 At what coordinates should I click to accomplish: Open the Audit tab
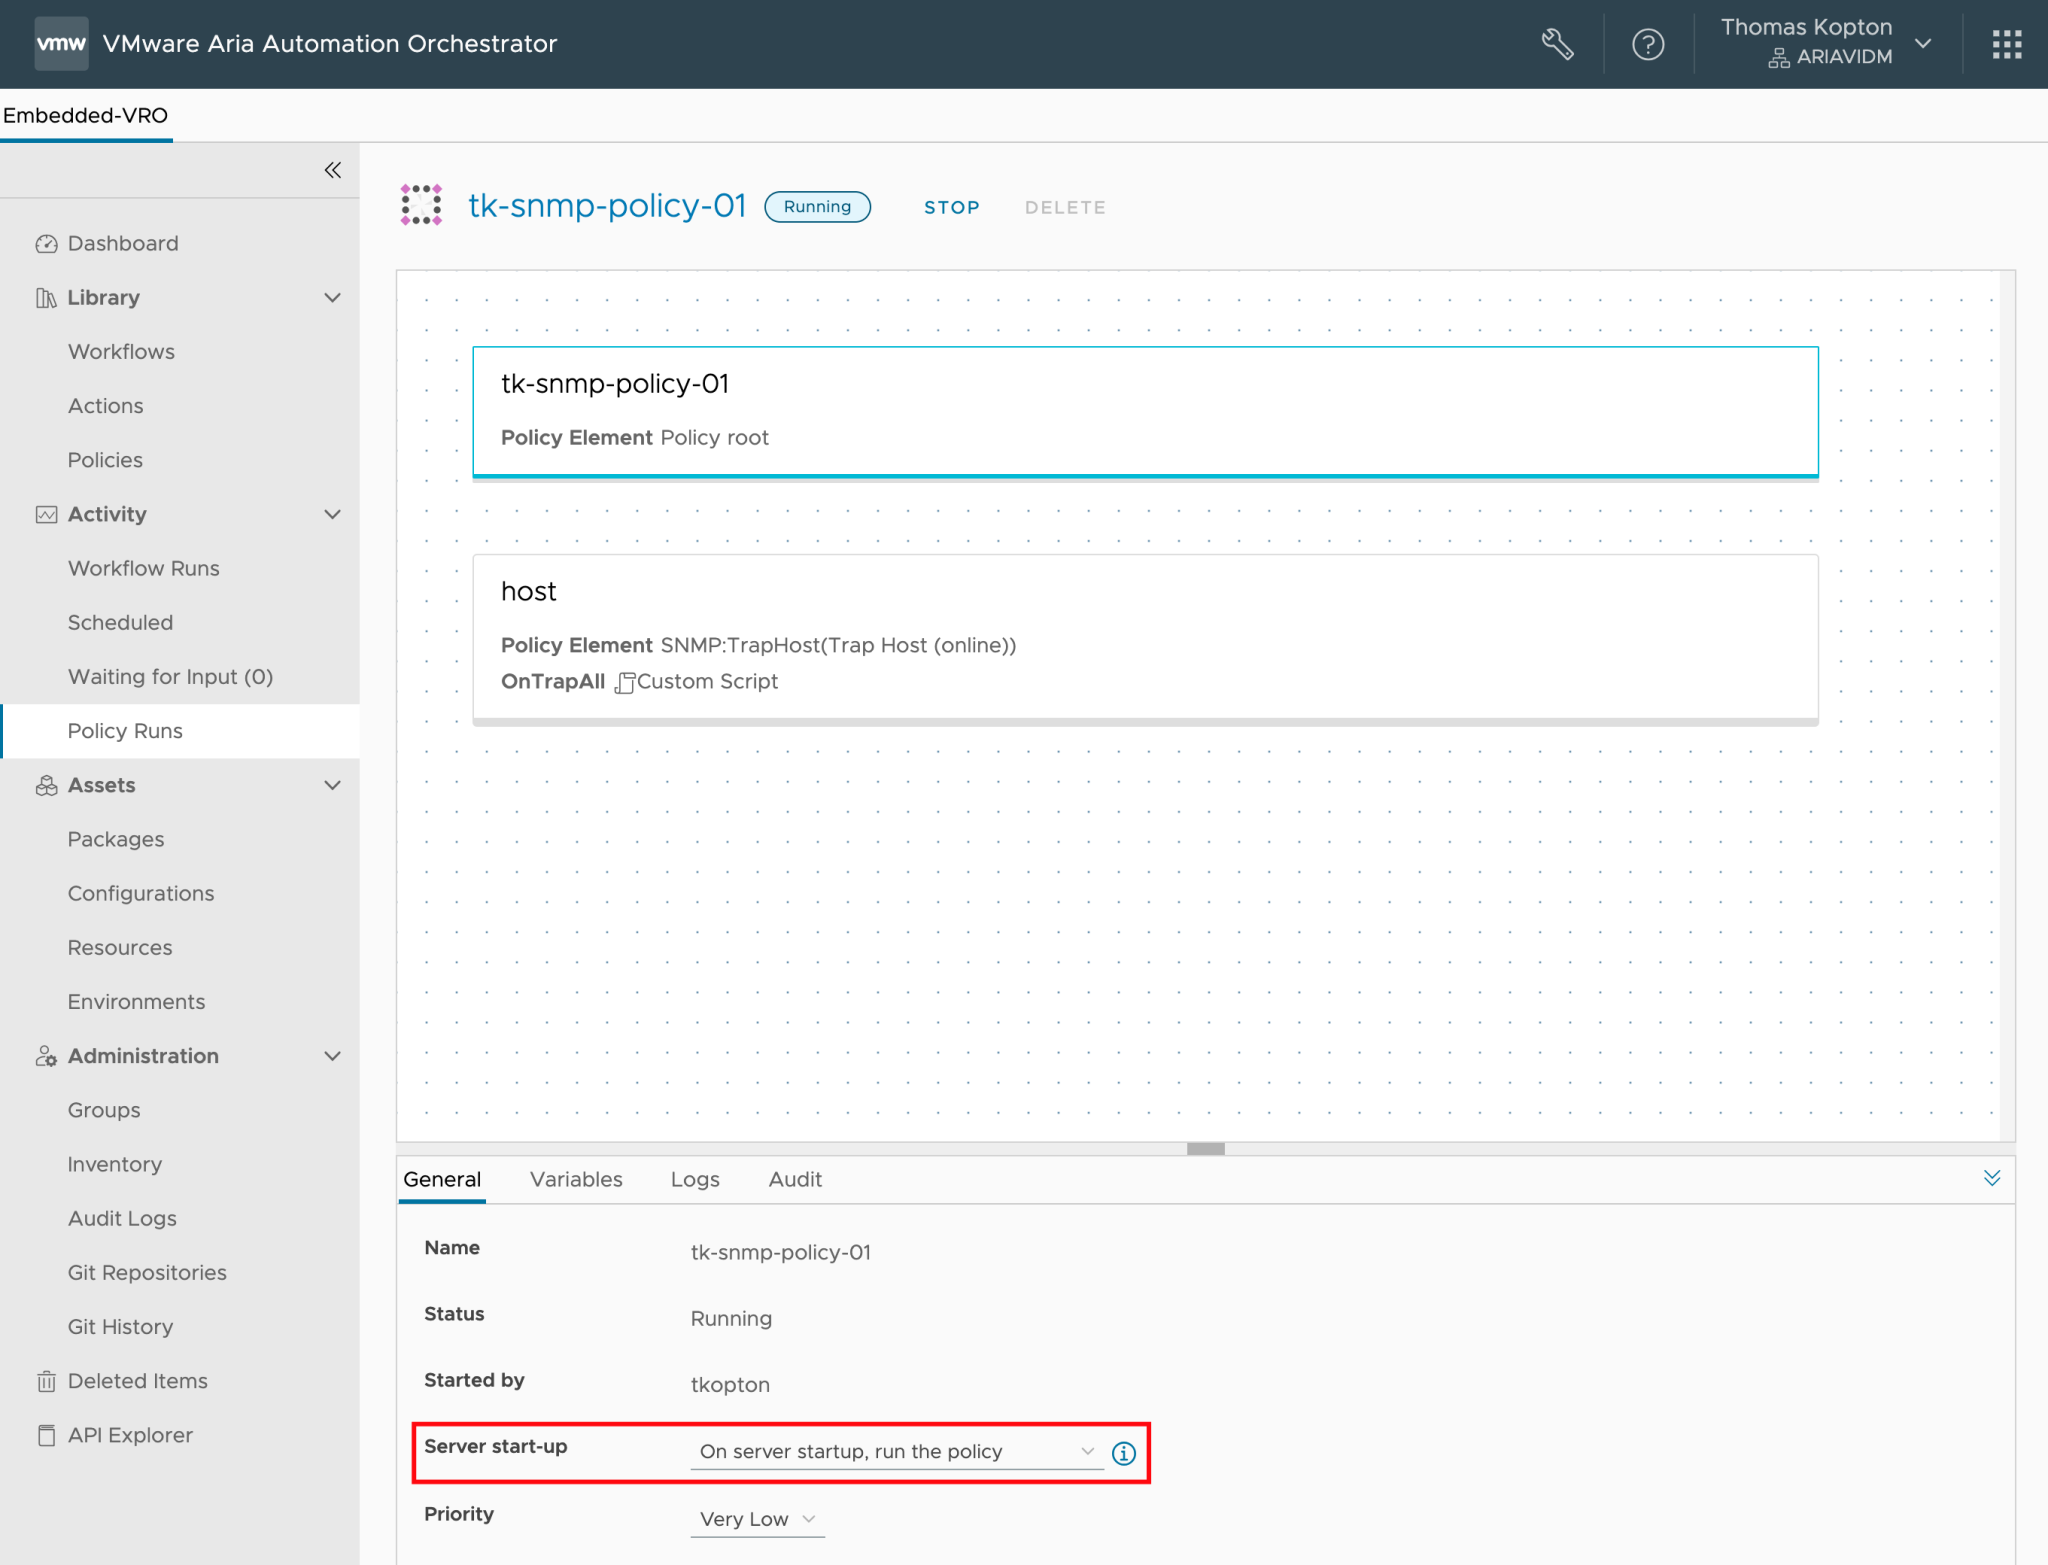pyautogui.click(x=794, y=1179)
